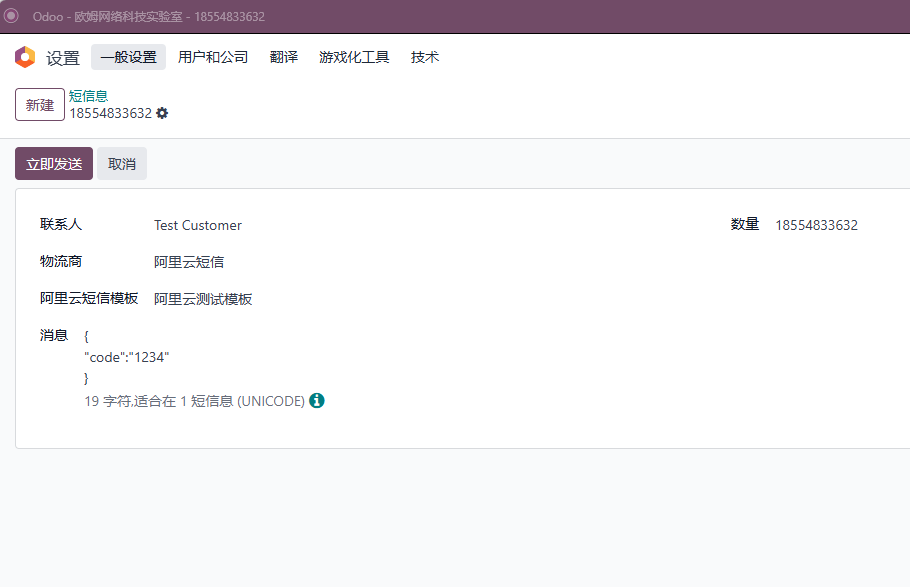Click the 物流商 field label
910x587 pixels.
(61, 261)
